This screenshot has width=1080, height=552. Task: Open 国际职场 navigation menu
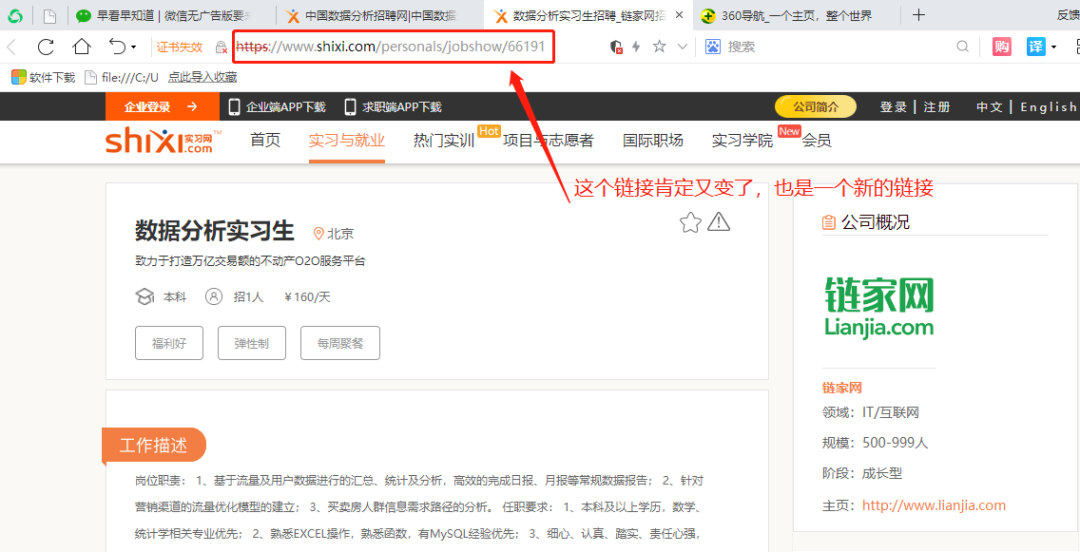(x=653, y=141)
